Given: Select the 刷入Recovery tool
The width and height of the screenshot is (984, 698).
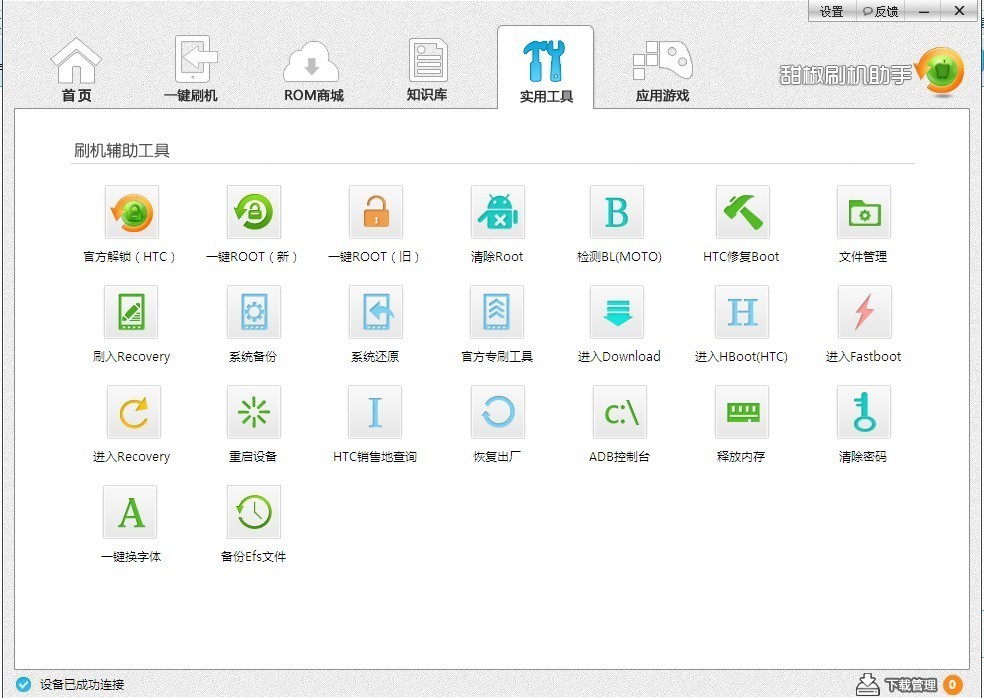Looking at the screenshot, I should tap(132, 312).
